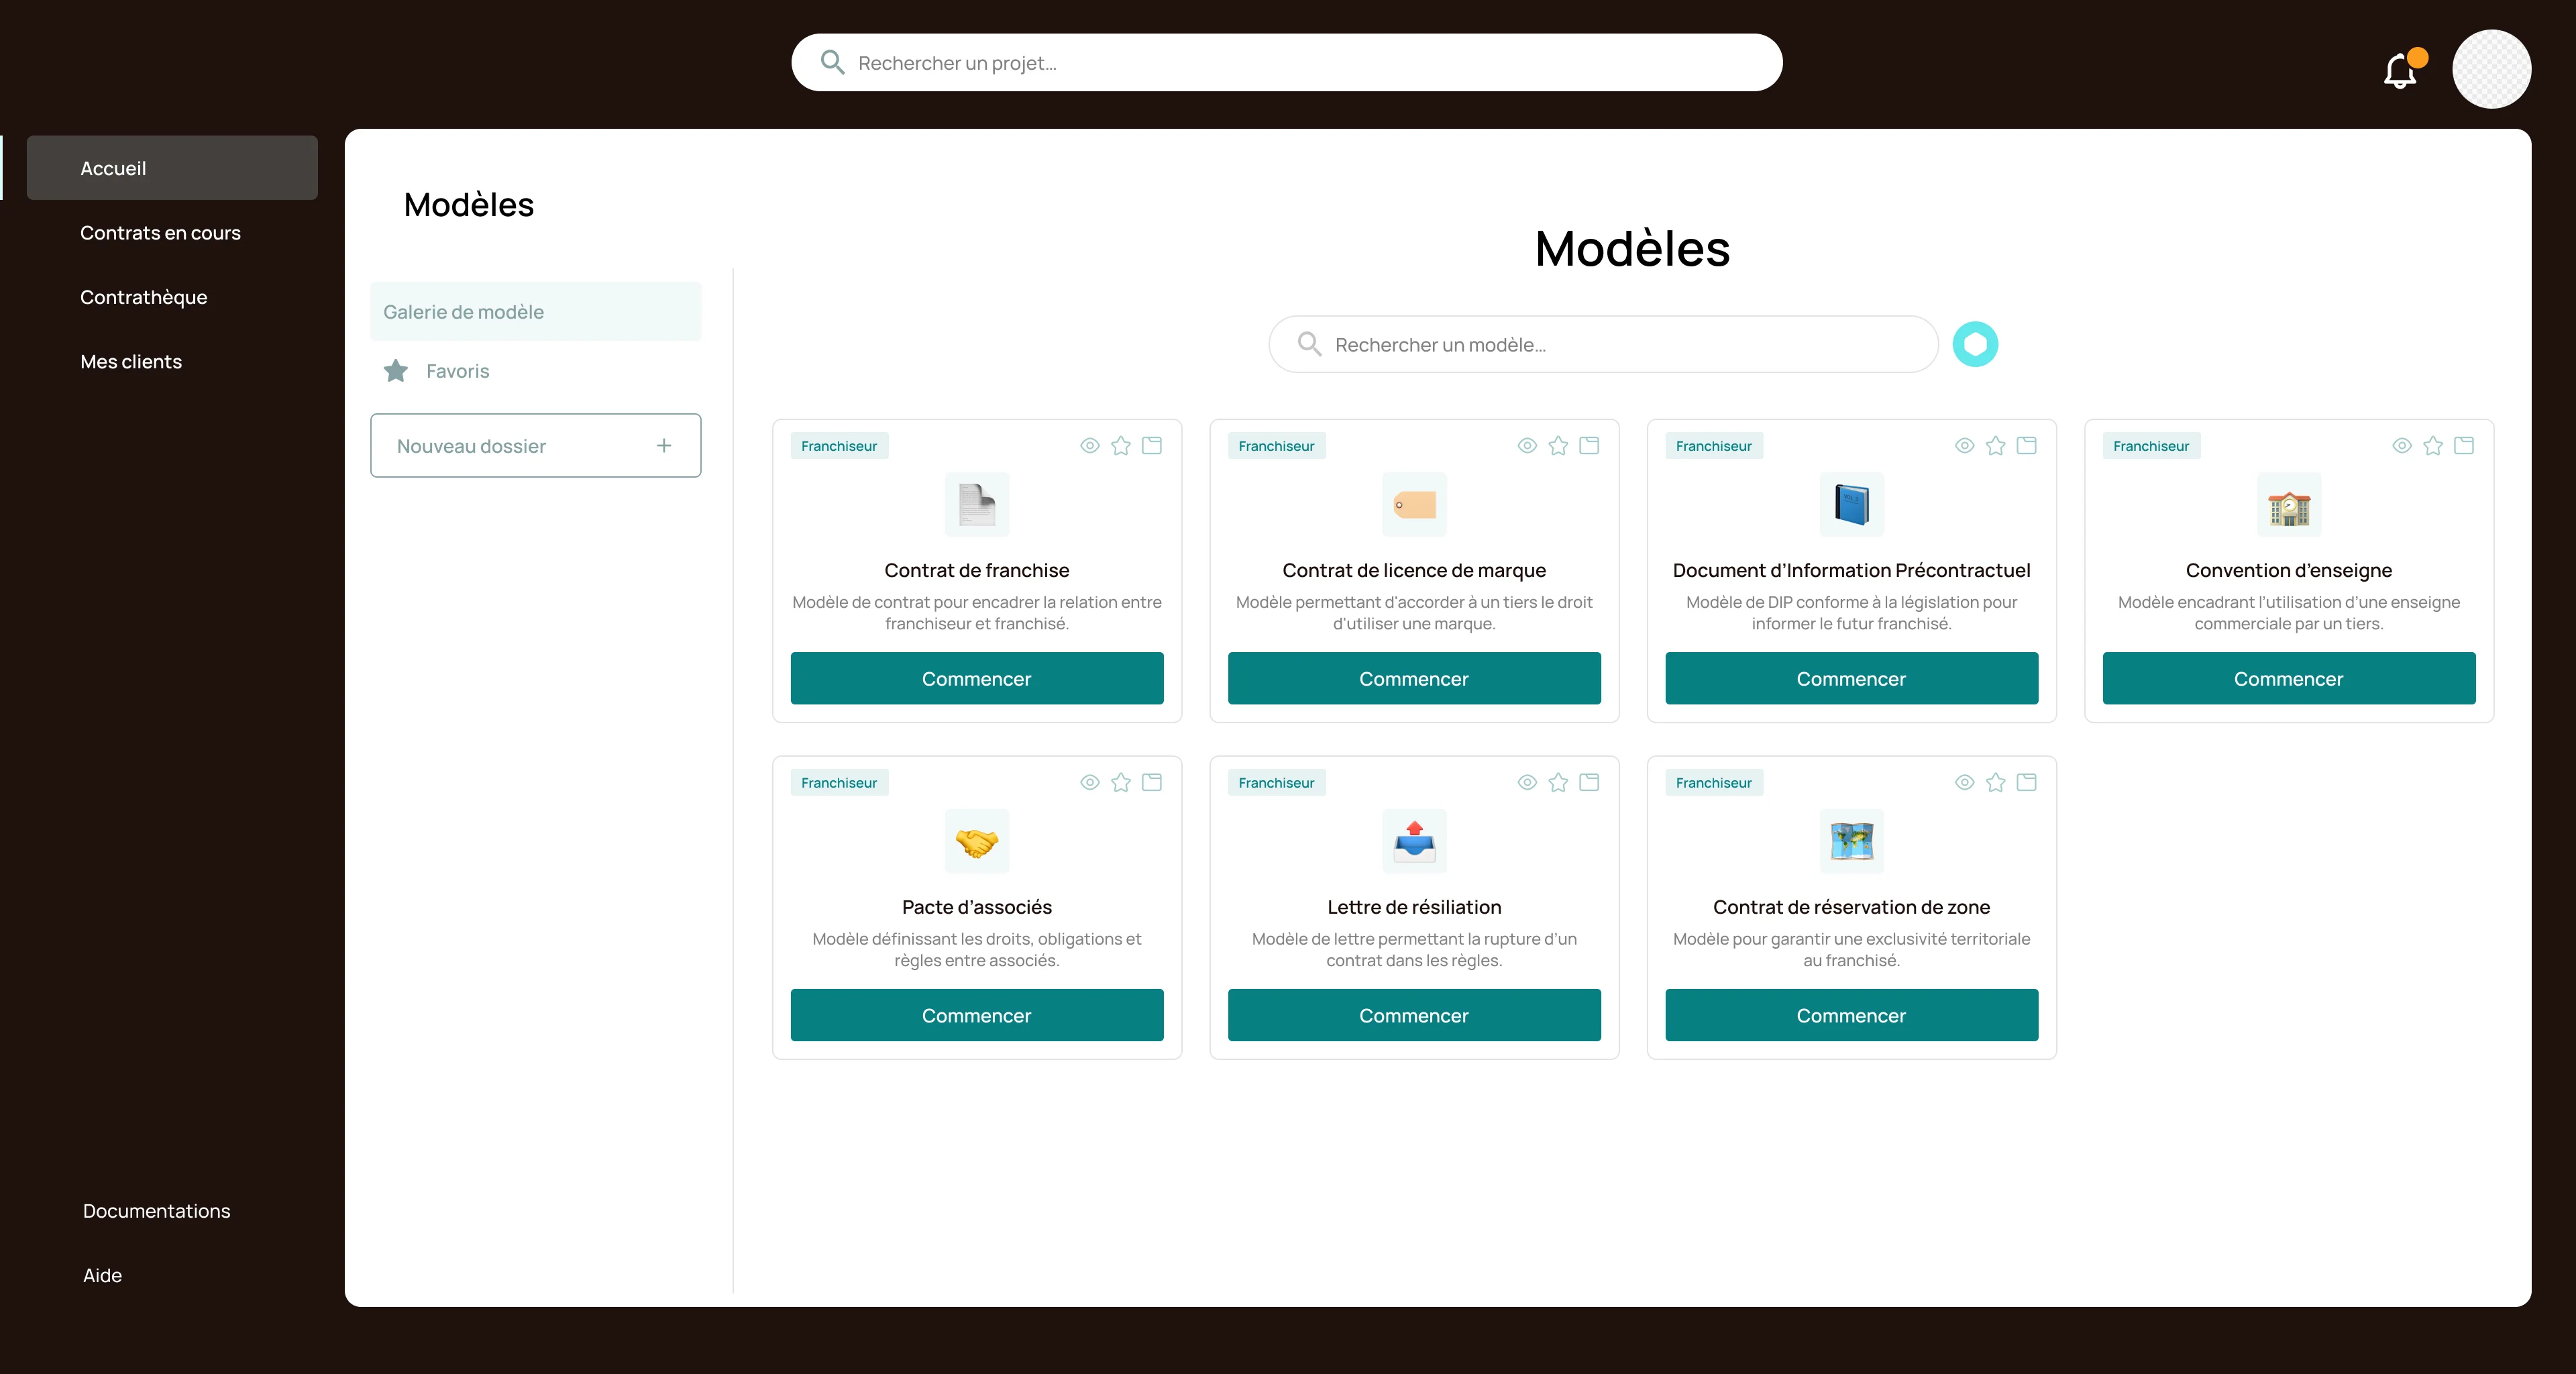Favorite the Pacte d'associés model
2576x1374 pixels.
pyautogui.click(x=1121, y=783)
